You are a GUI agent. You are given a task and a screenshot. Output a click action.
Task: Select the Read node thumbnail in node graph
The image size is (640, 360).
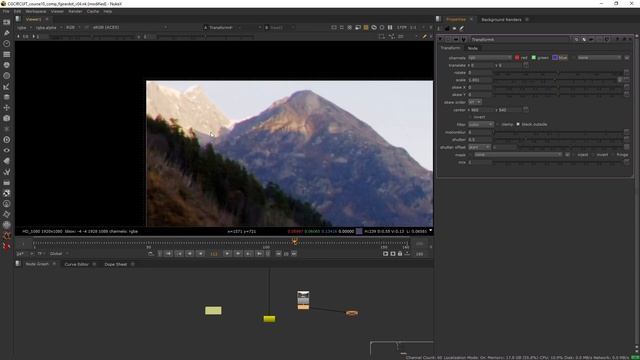click(303, 298)
